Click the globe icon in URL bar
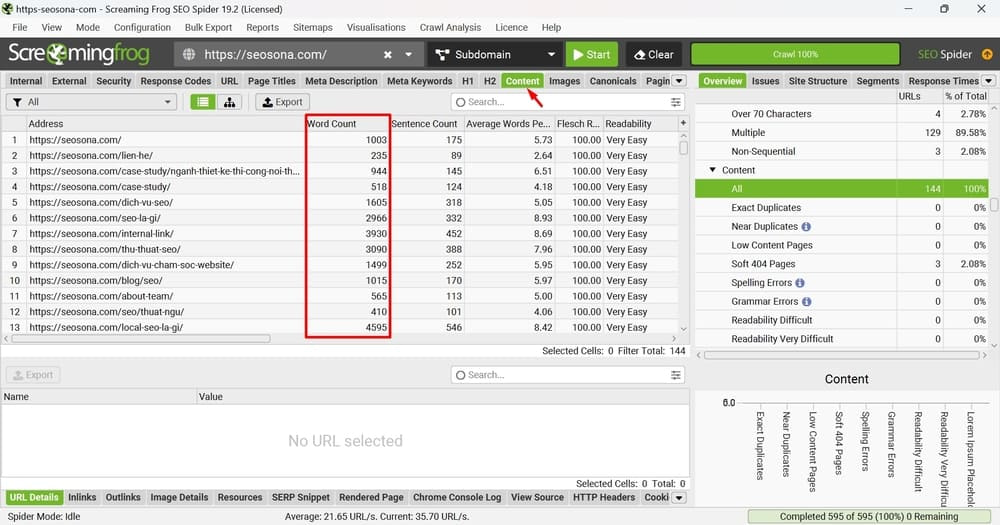This screenshot has height=525, width=1000. click(x=189, y=55)
